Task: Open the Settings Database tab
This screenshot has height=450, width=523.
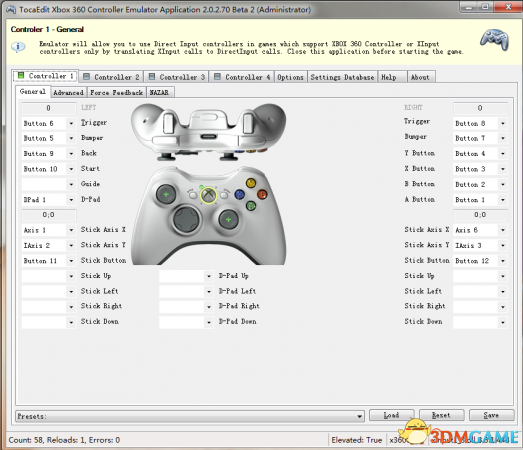Action: [x=342, y=77]
